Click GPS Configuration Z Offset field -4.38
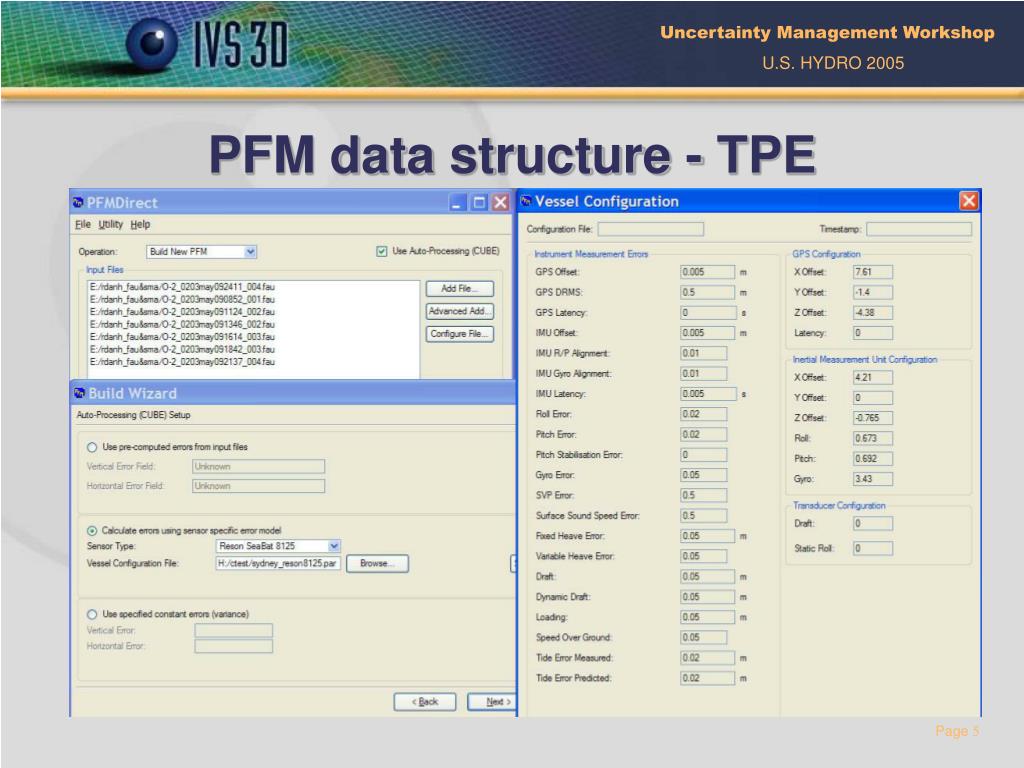The width and height of the screenshot is (1024, 768). 872,313
